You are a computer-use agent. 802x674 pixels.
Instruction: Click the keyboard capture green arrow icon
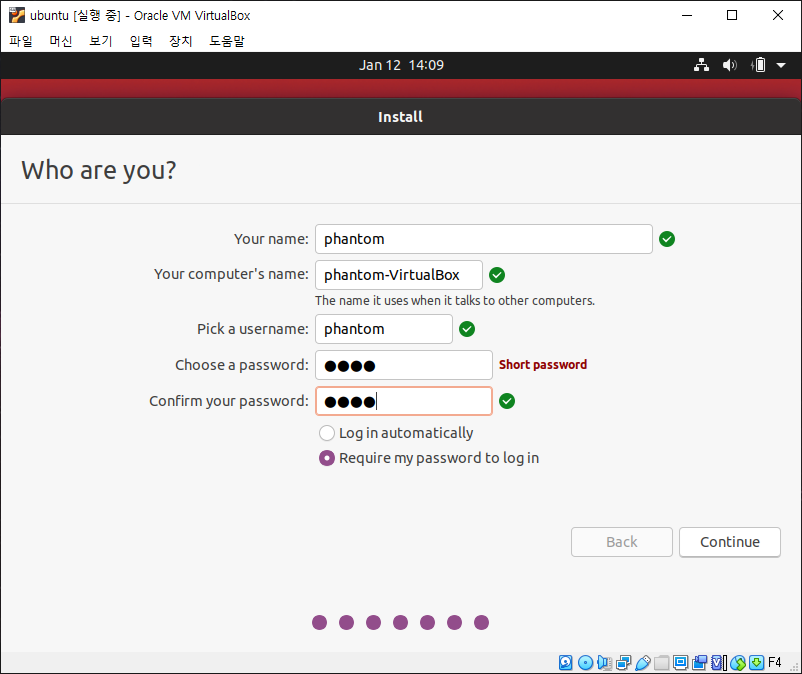pos(756,663)
